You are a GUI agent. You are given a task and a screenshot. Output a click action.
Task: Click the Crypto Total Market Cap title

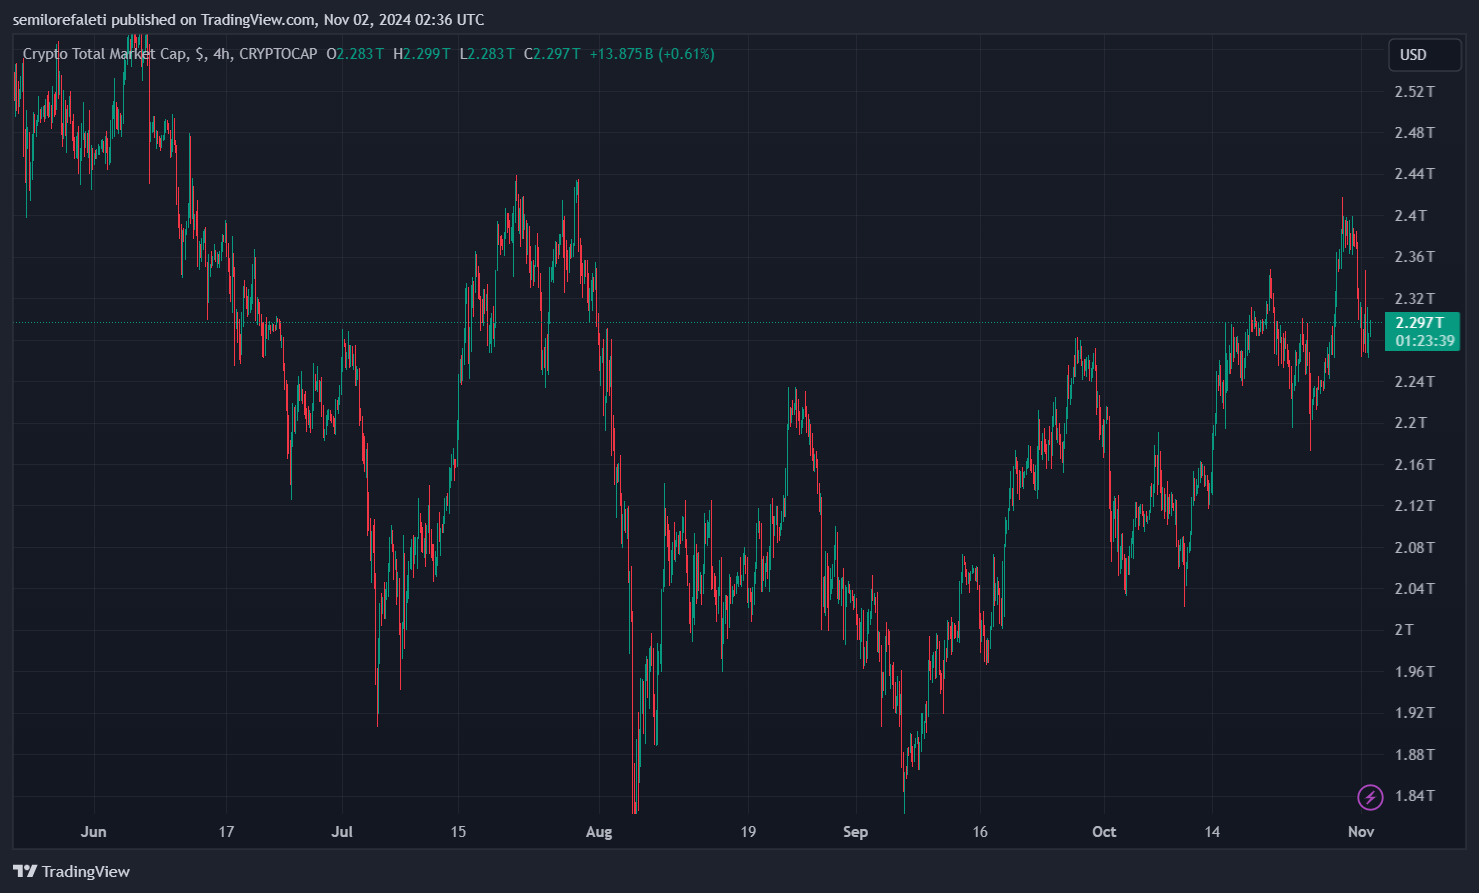pos(104,54)
